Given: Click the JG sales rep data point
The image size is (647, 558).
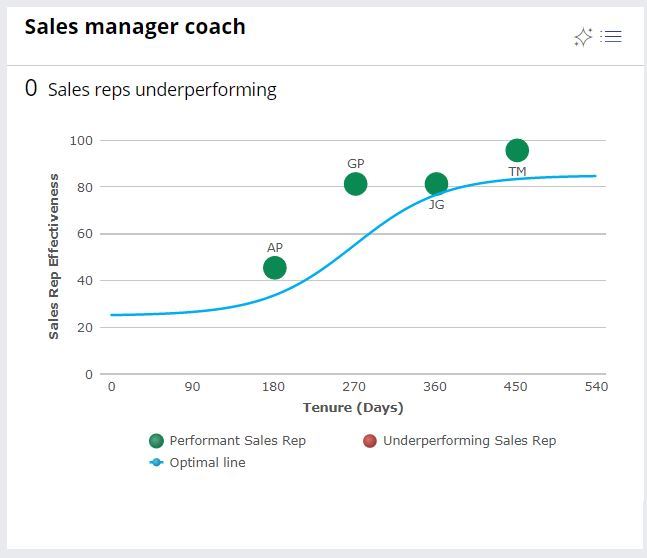Looking at the screenshot, I should click(436, 184).
